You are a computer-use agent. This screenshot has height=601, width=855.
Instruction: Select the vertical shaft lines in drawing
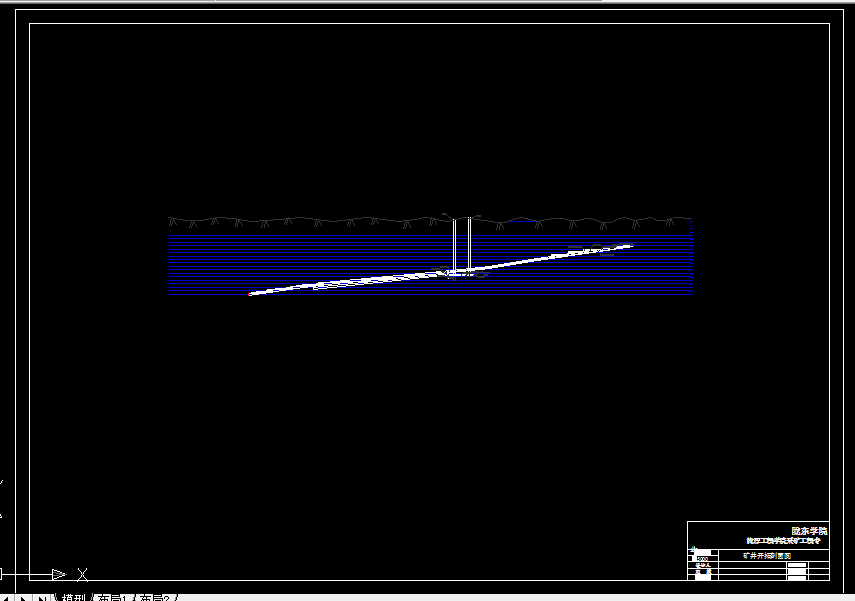pyautogui.click(x=462, y=245)
